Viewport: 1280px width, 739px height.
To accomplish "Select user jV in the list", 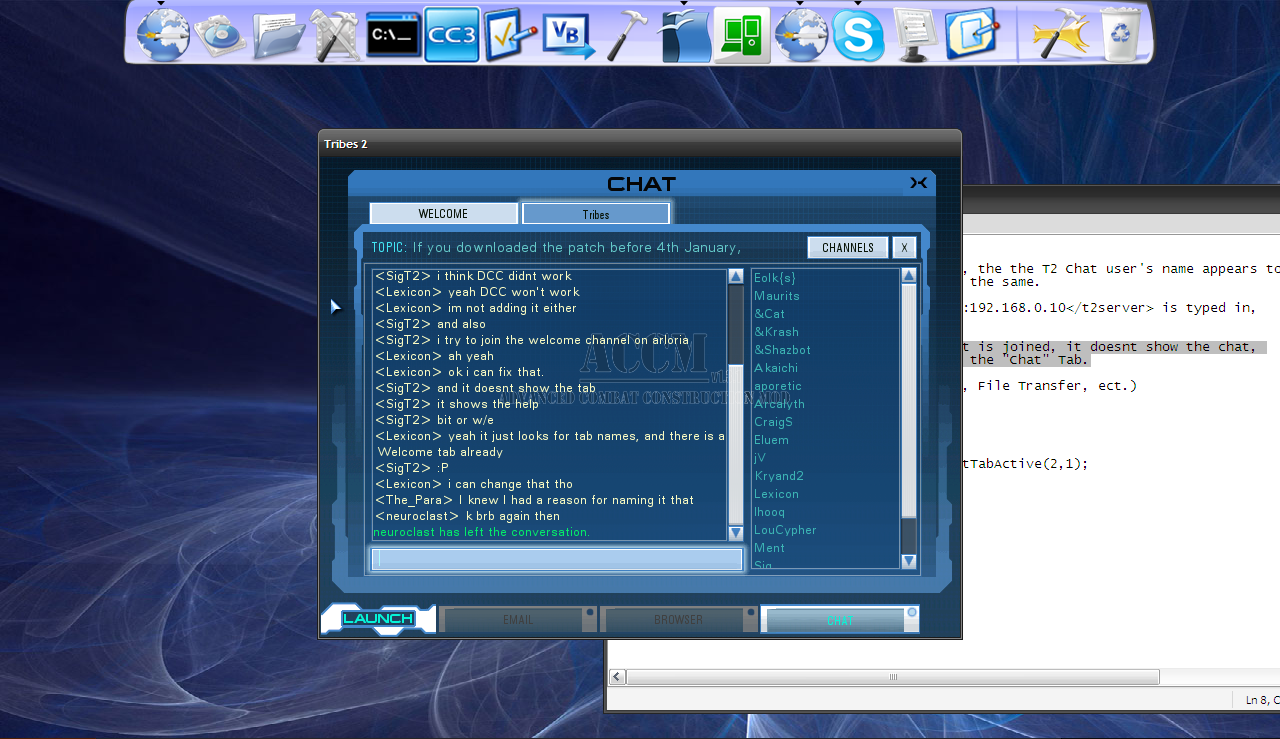I will coord(760,458).
